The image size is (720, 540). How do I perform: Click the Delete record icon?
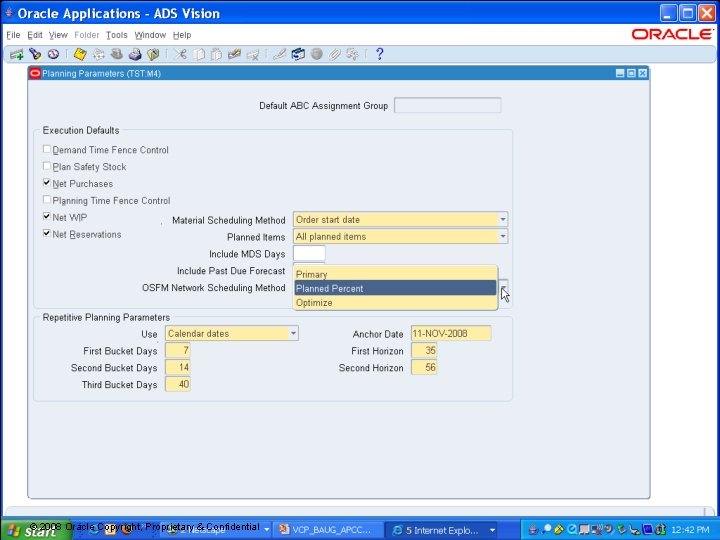pos(253,54)
